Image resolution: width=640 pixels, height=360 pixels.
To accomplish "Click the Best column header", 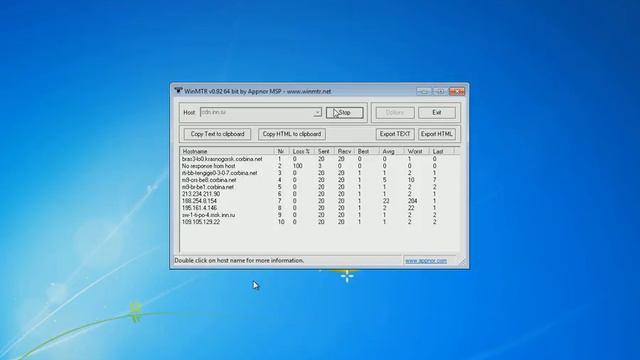I will click(x=367, y=151).
